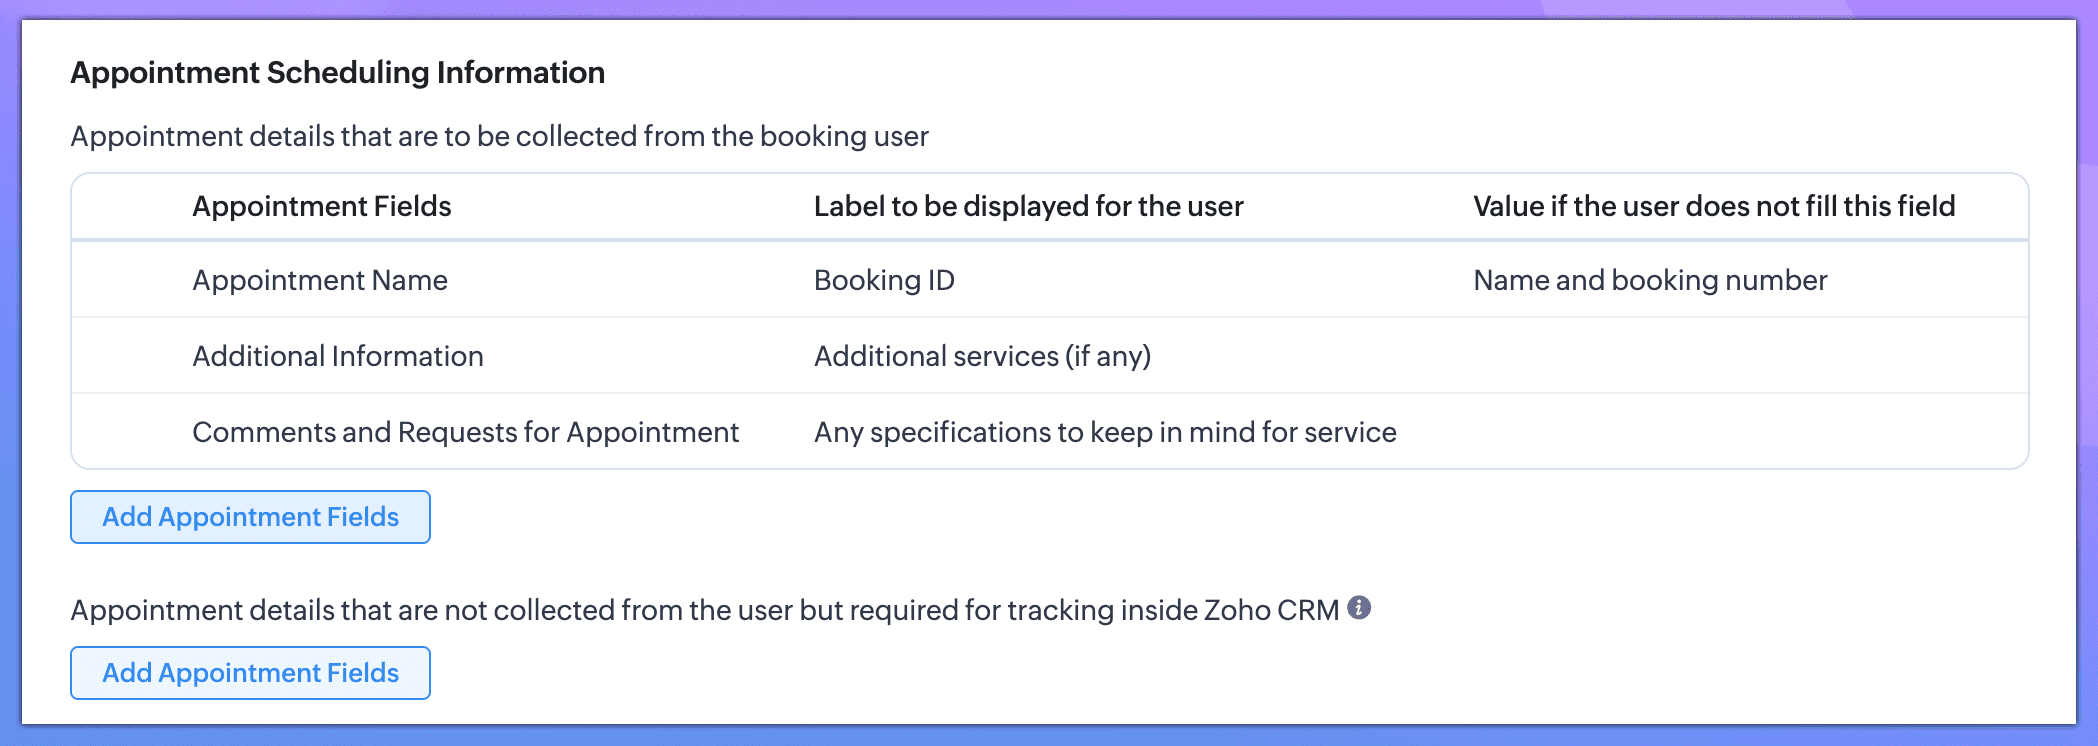Click the Booking ID label

(x=884, y=280)
